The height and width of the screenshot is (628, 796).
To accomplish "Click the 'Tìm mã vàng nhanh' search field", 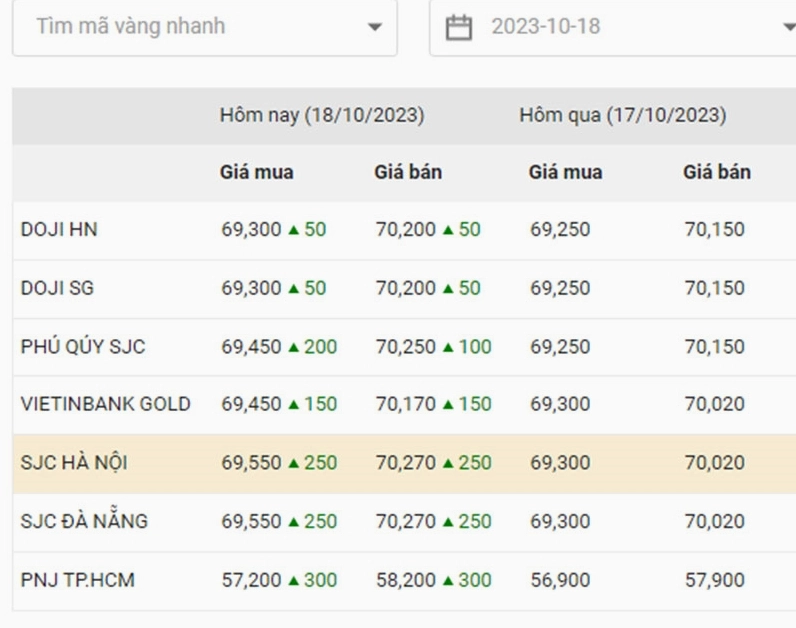I will tap(205, 27).
